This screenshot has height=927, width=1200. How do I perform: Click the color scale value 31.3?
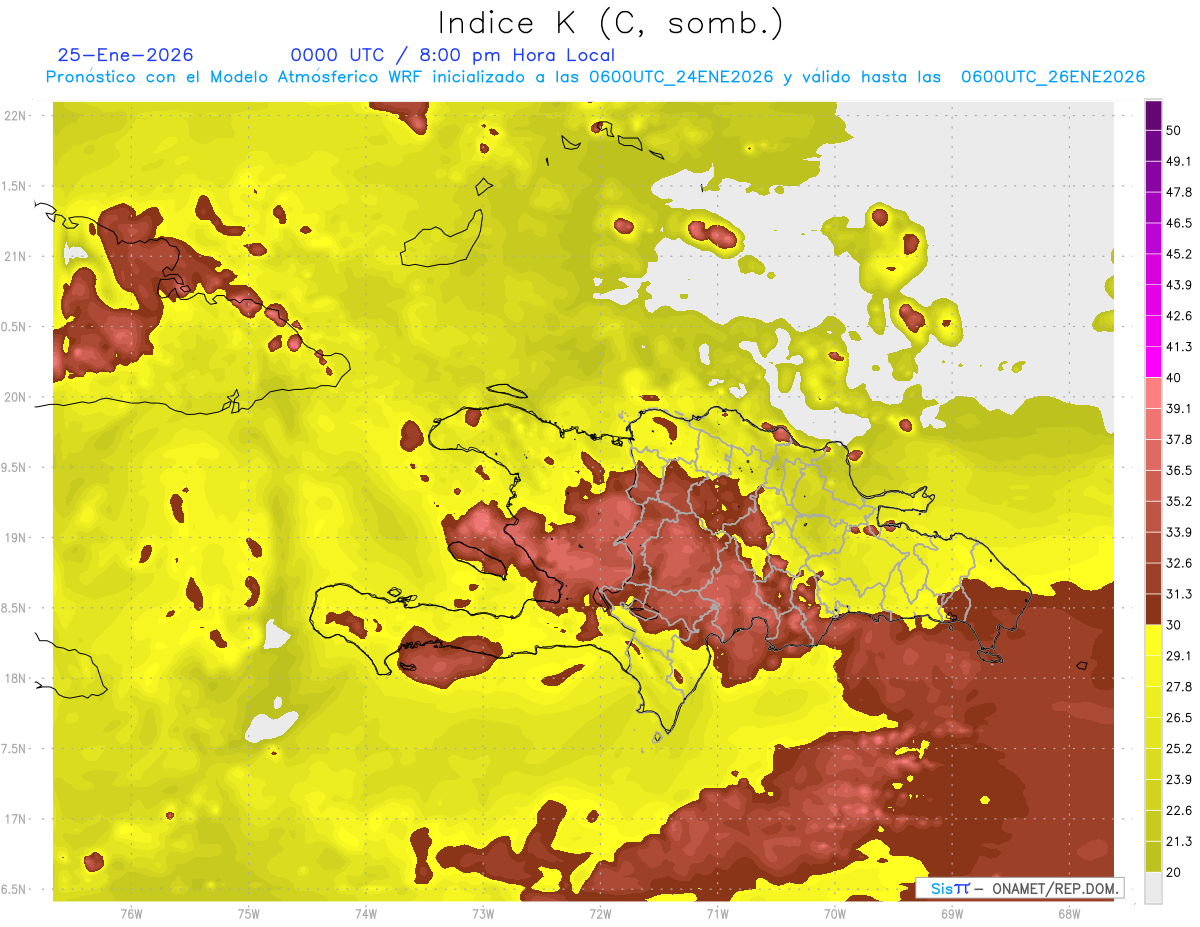1179,594
